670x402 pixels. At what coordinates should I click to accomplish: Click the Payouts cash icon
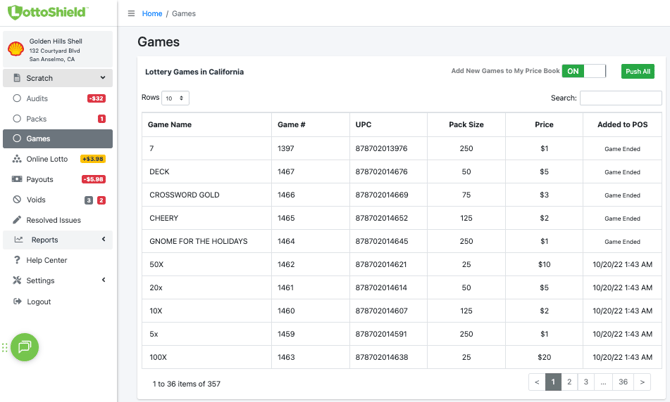coord(17,179)
